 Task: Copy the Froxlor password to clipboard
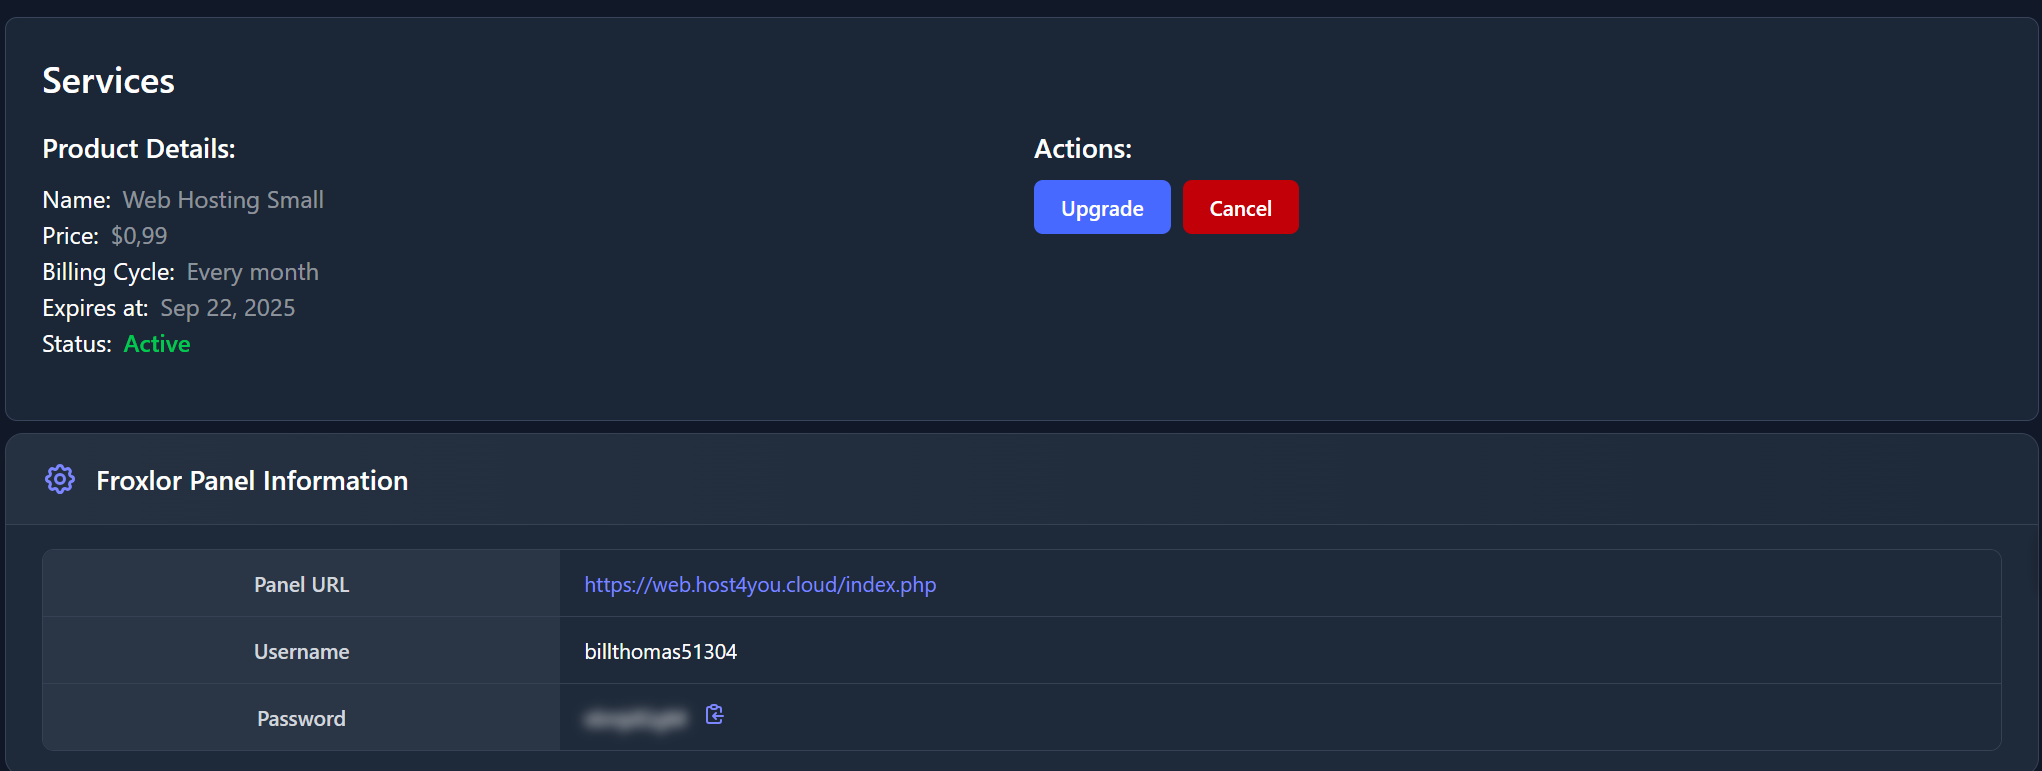714,715
